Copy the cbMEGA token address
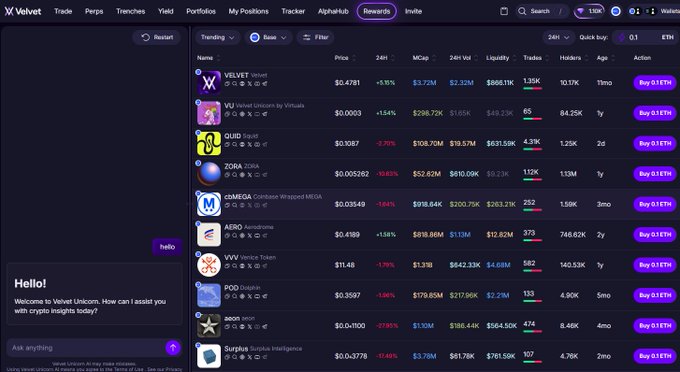Screen dimensions: 680x372 point(227,205)
